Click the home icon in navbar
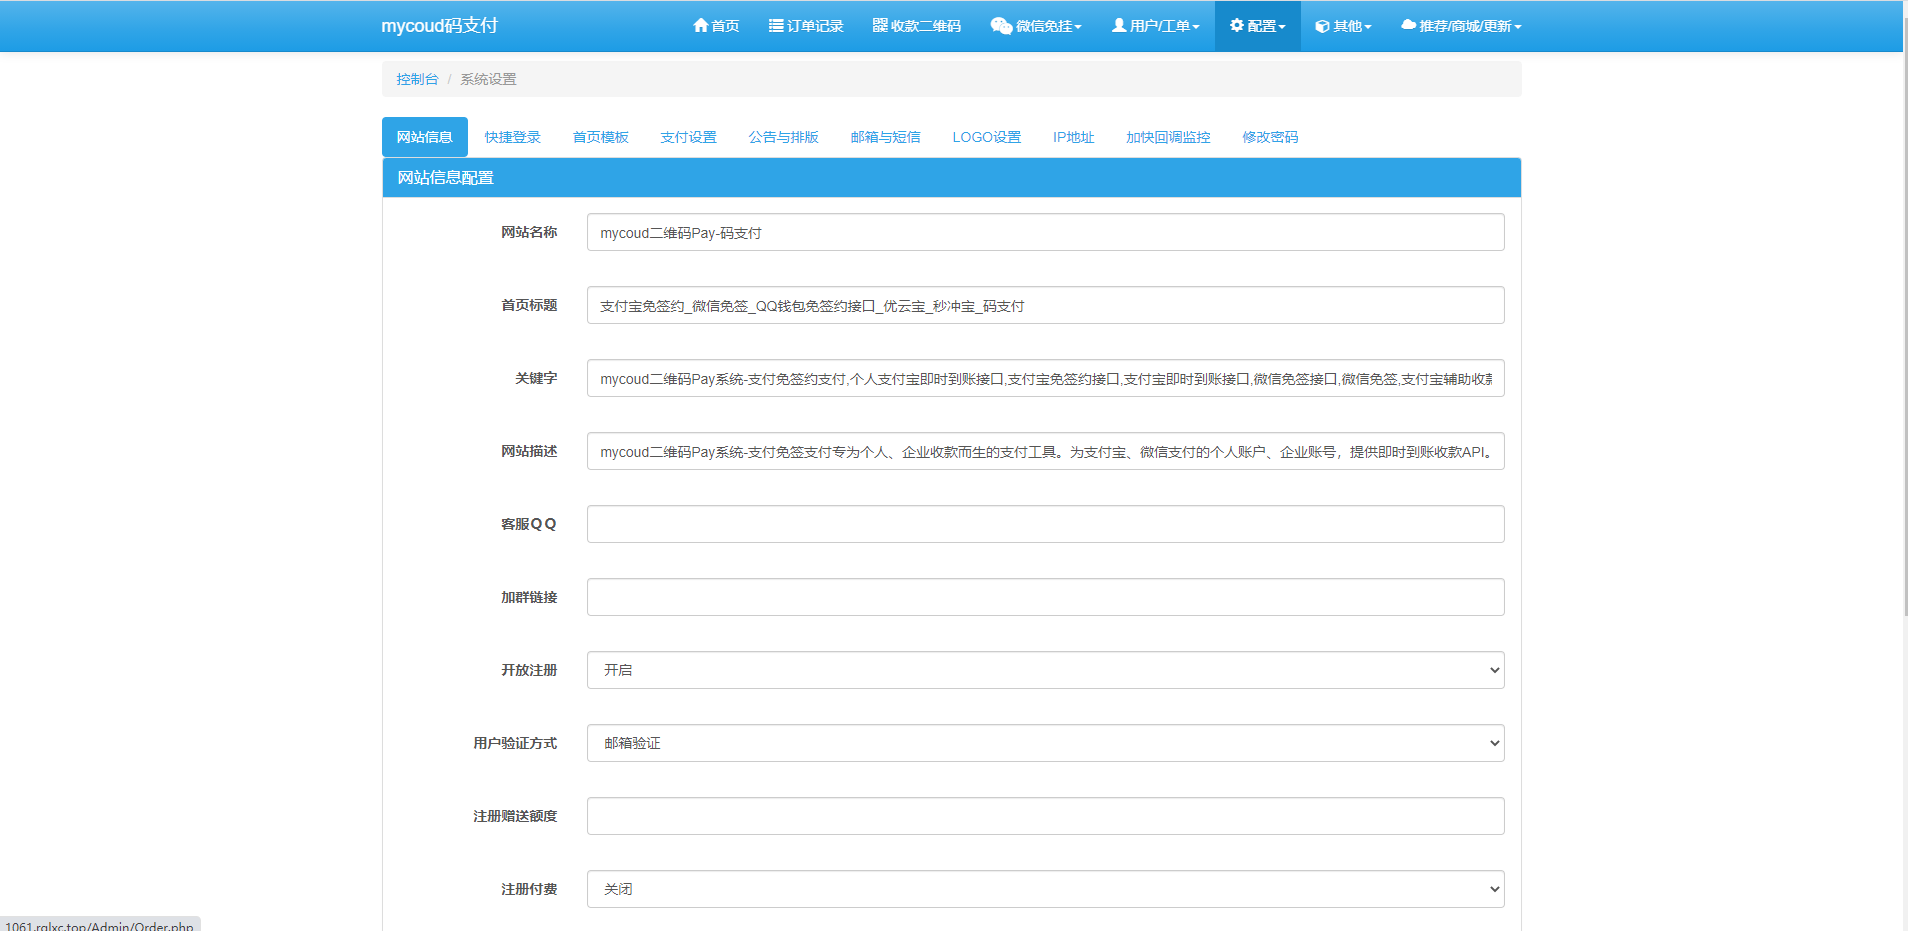This screenshot has width=1908, height=931. 700,26
